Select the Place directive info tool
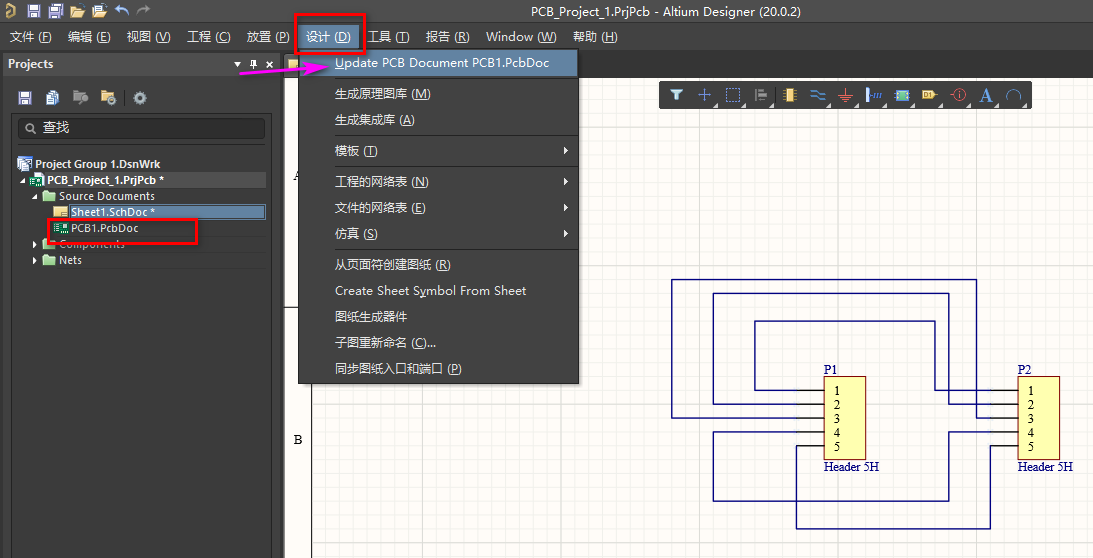This screenshot has height=558, width=1093. (959, 95)
